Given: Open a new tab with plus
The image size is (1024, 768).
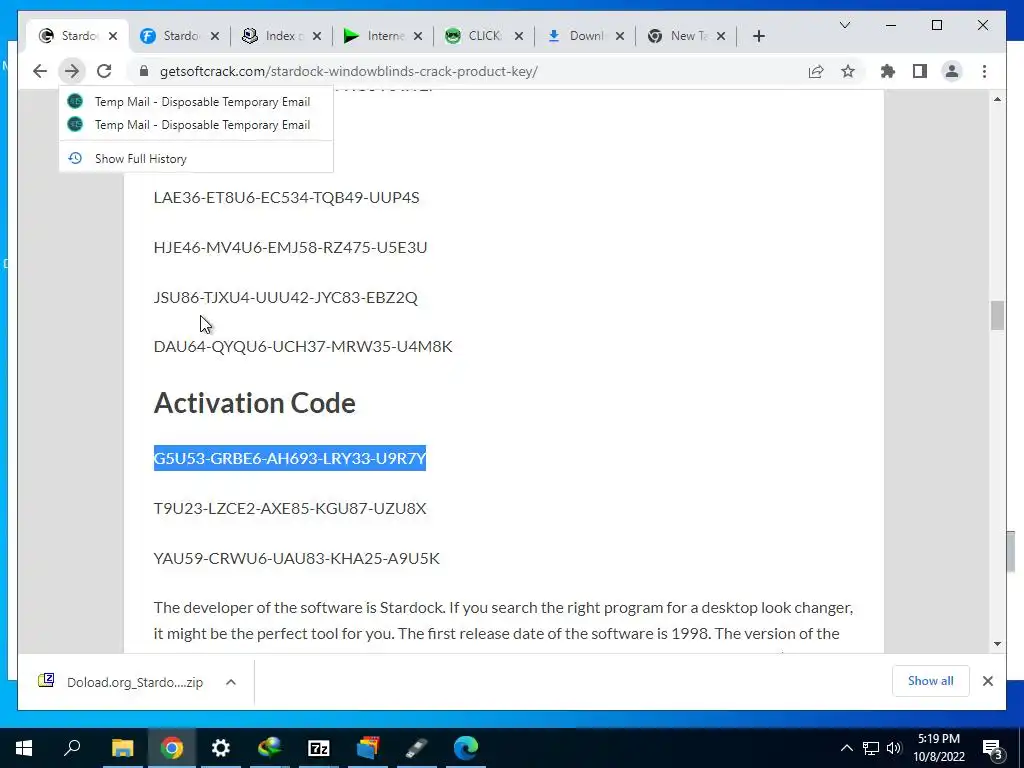Looking at the screenshot, I should [x=758, y=36].
